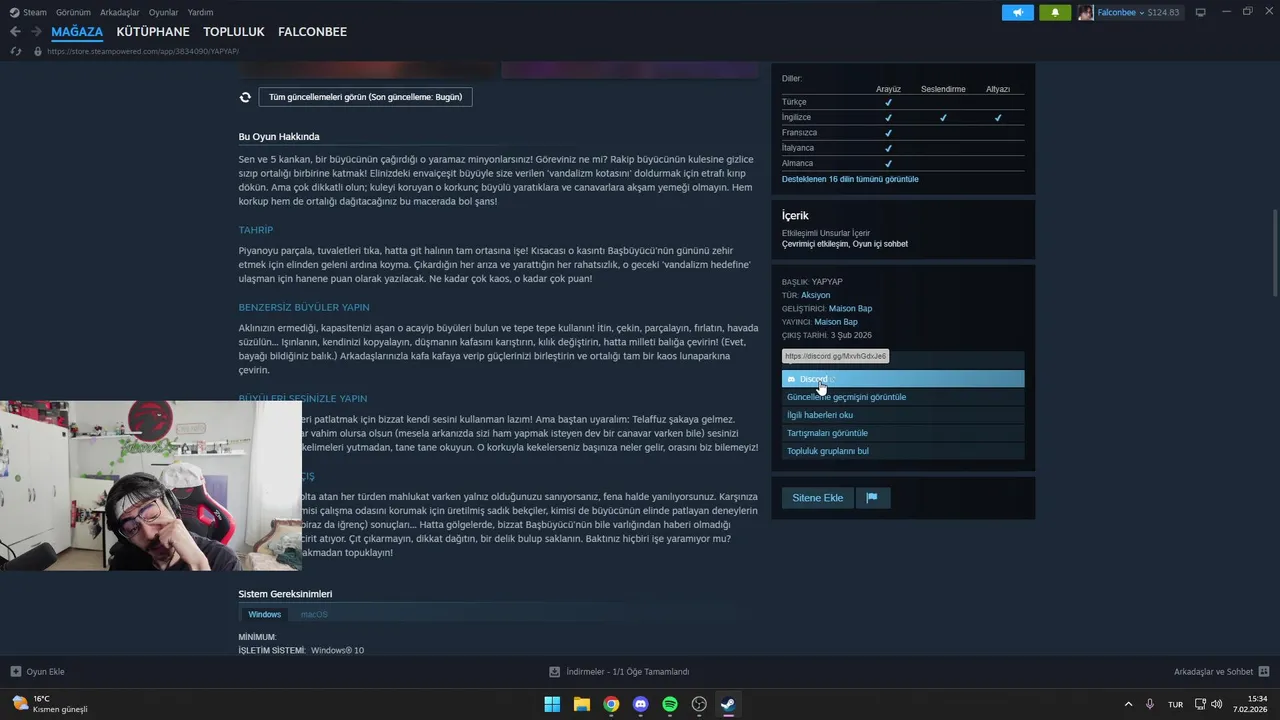Select the Windows system requirements tab
The width and height of the screenshot is (1280, 720).
pos(265,614)
